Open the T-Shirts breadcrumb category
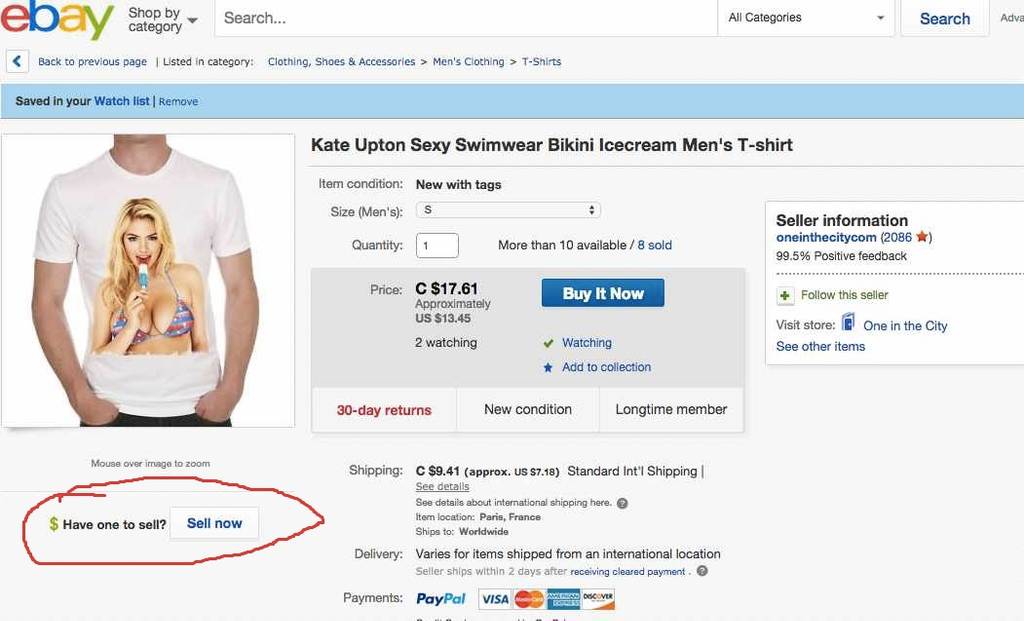This screenshot has height=621, width=1024. click(x=541, y=62)
